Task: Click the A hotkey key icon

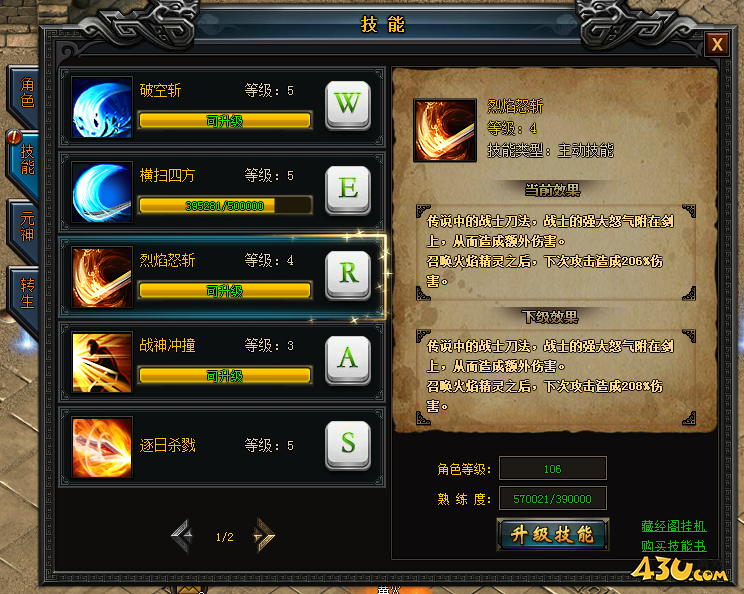Action: (348, 360)
